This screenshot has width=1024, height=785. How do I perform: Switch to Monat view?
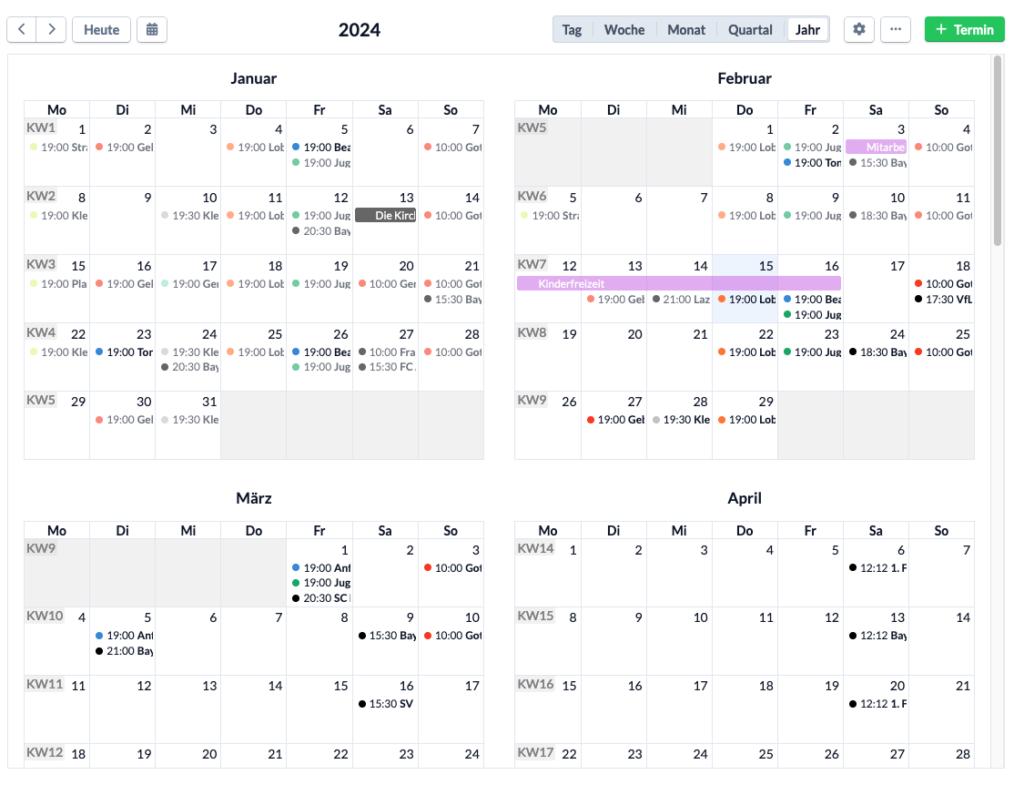point(686,29)
